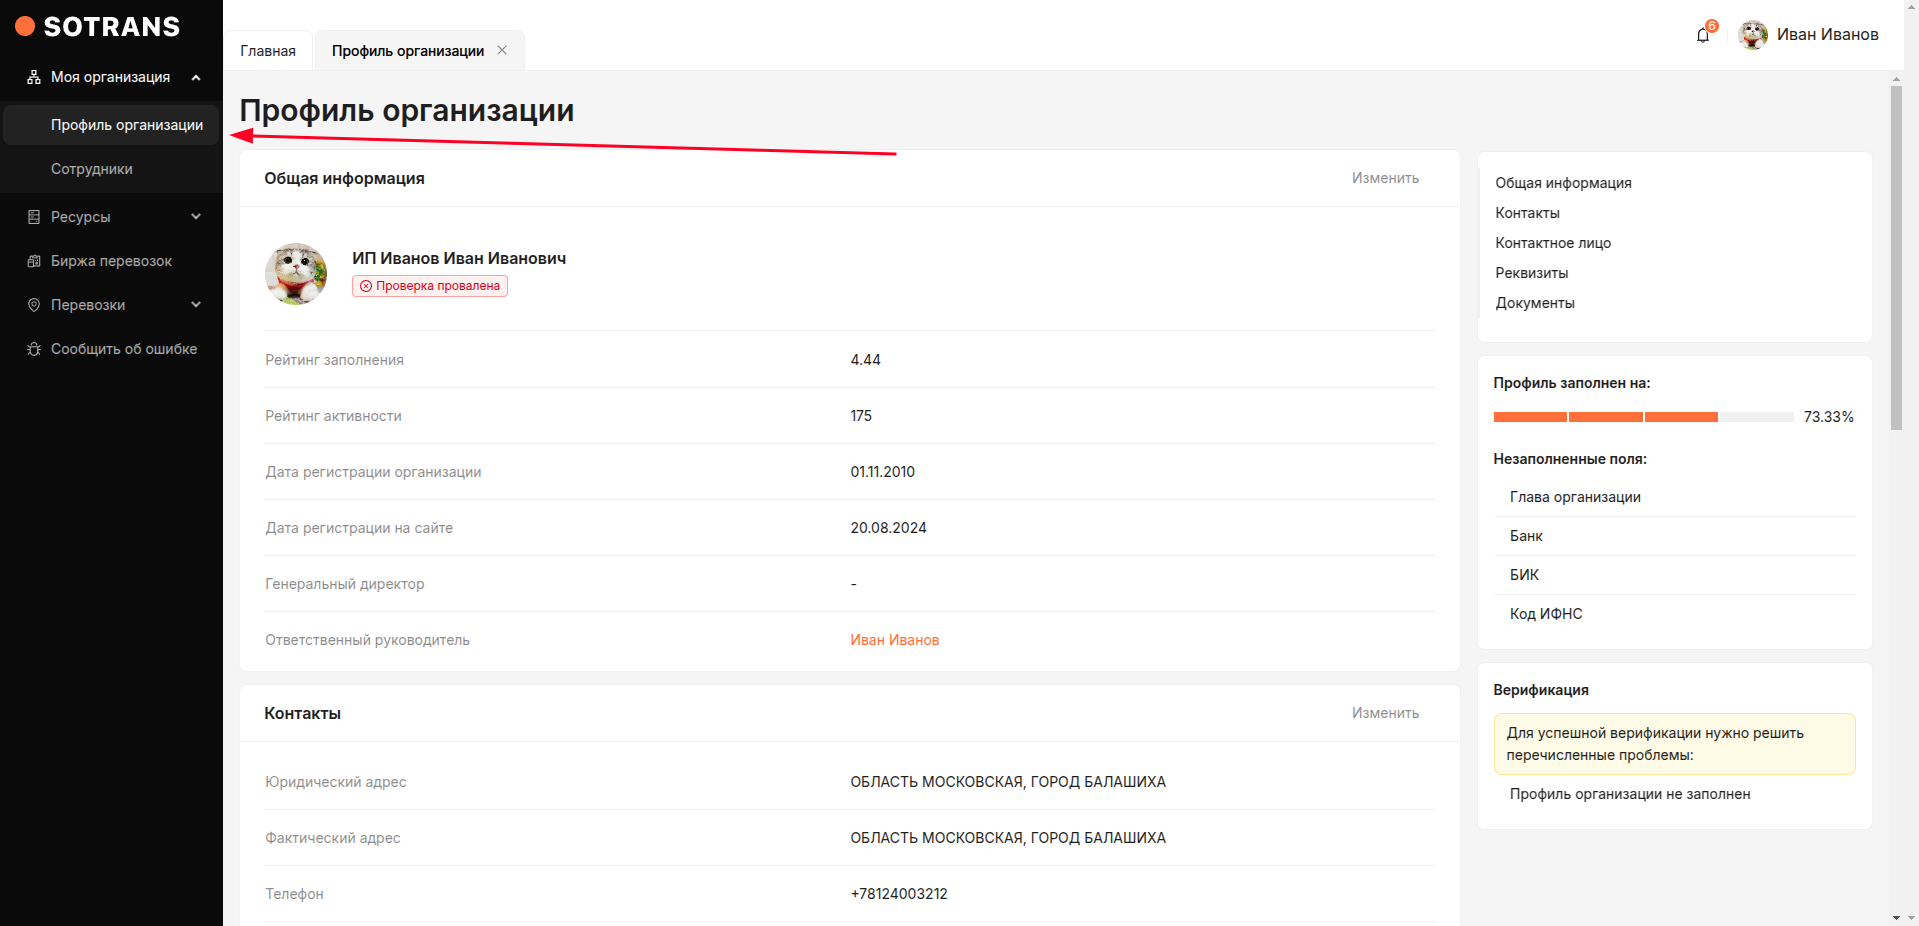
Task: Click the organization cat avatar thumbnail
Action: coord(296,274)
